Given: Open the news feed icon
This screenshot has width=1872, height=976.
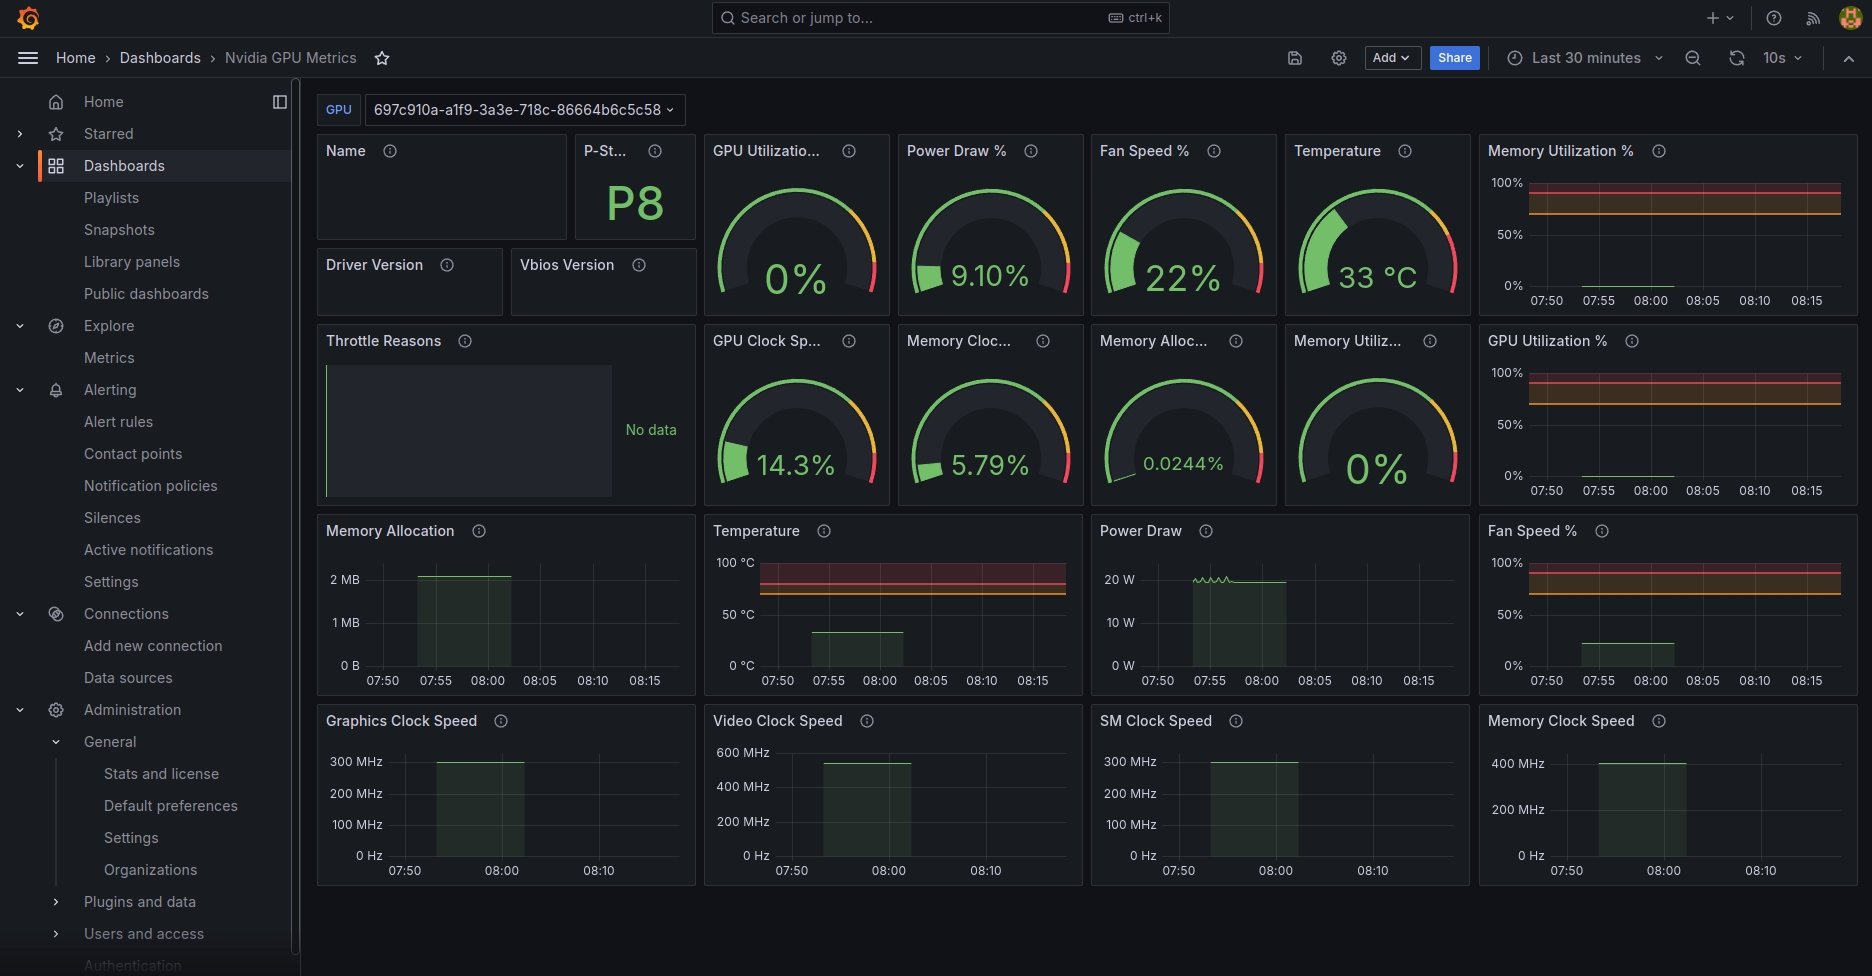Looking at the screenshot, I should pos(1812,18).
